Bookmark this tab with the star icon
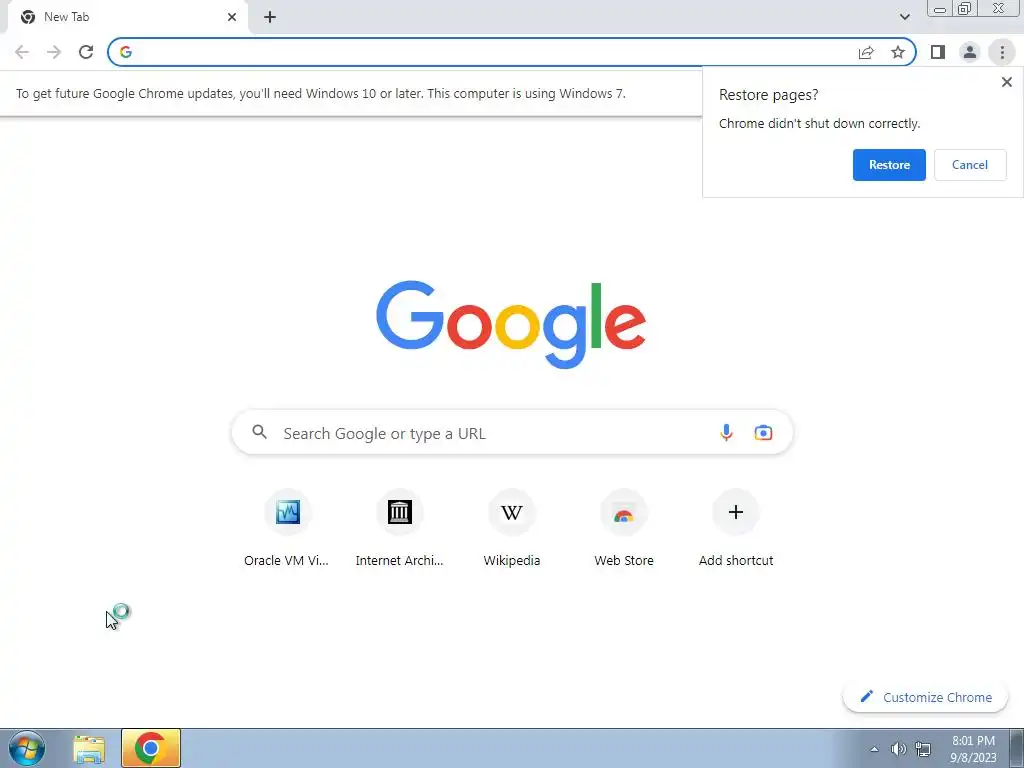 coord(898,52)
